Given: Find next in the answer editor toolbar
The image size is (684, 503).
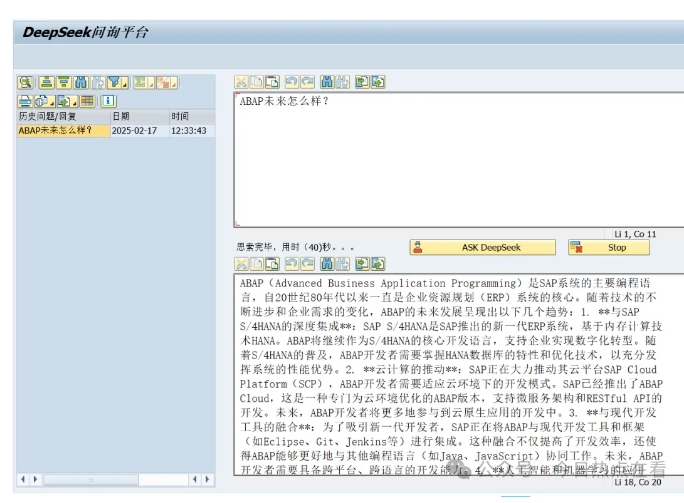Looking at the screenshot, I should click(342, 264).
